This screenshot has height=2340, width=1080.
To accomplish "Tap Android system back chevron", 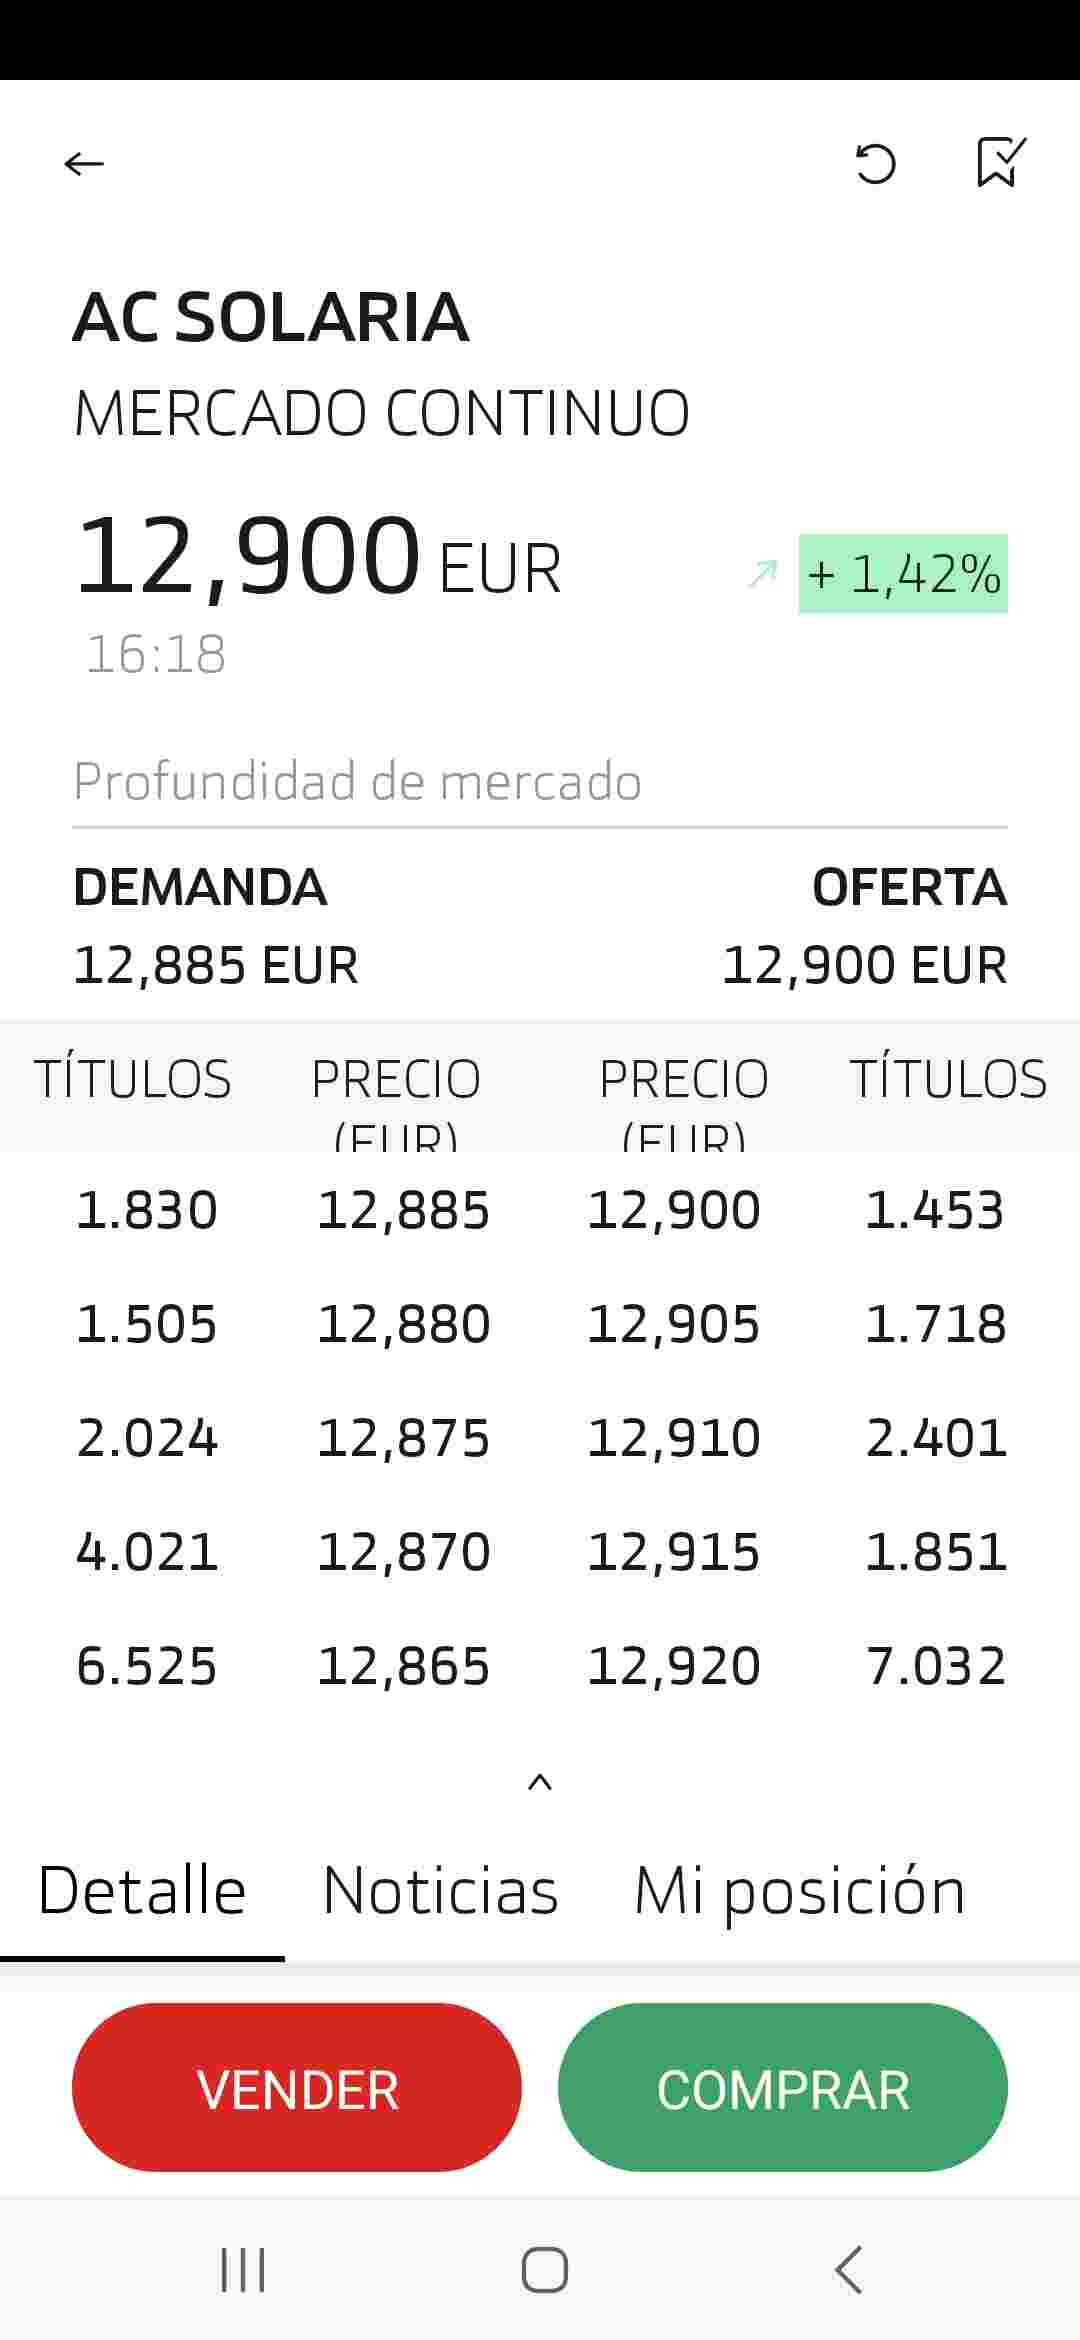I will pos(848,2269).
